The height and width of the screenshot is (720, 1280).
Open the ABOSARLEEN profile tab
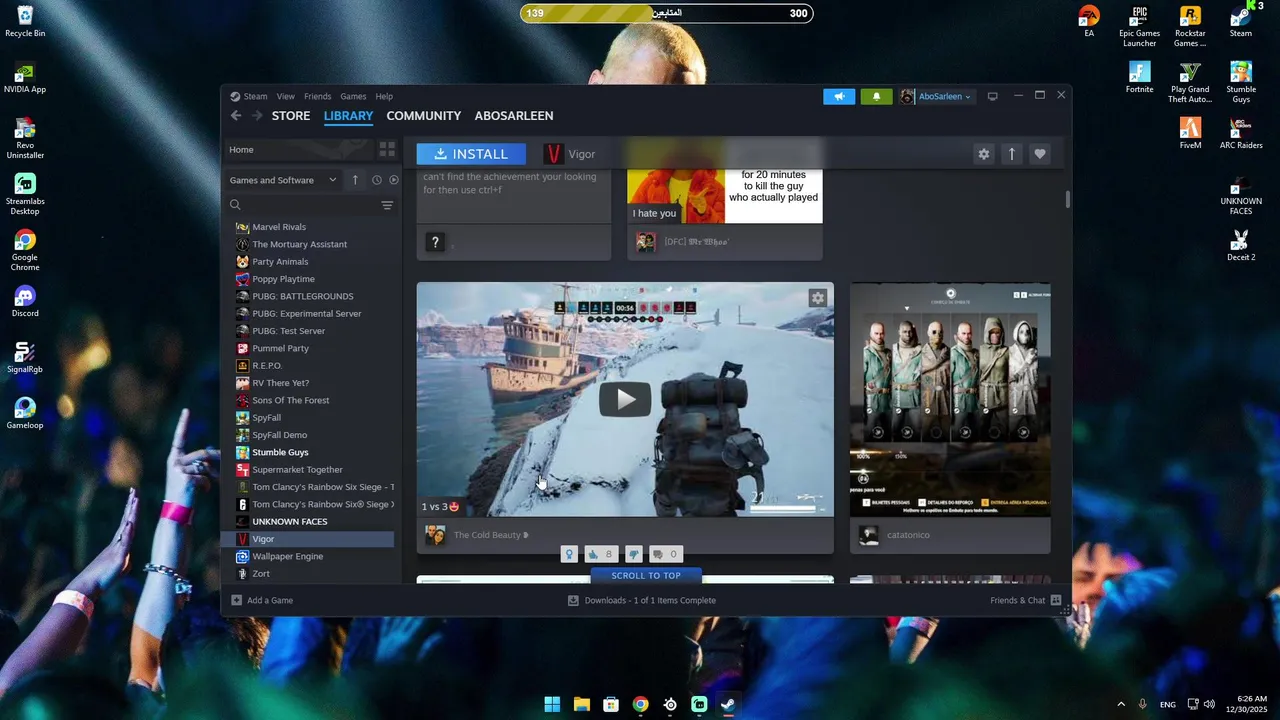click(514, 116)
